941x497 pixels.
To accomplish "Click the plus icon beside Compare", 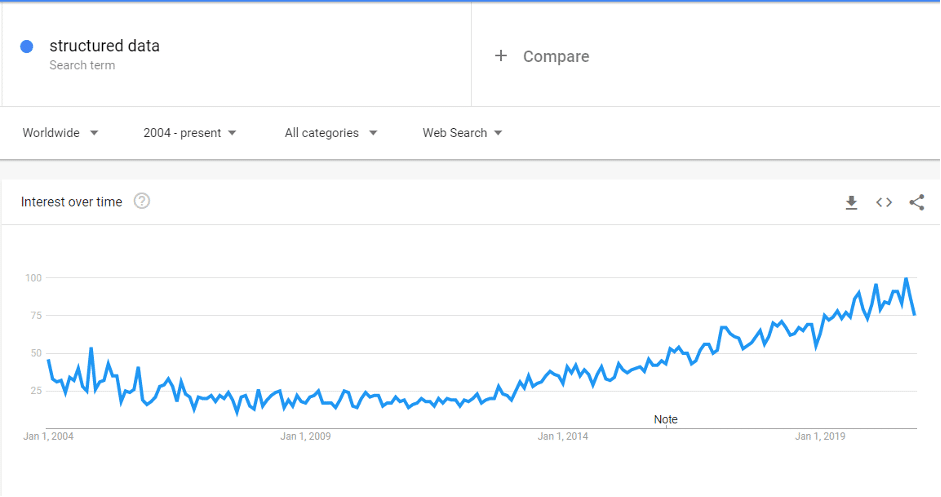I will point(501,56).
